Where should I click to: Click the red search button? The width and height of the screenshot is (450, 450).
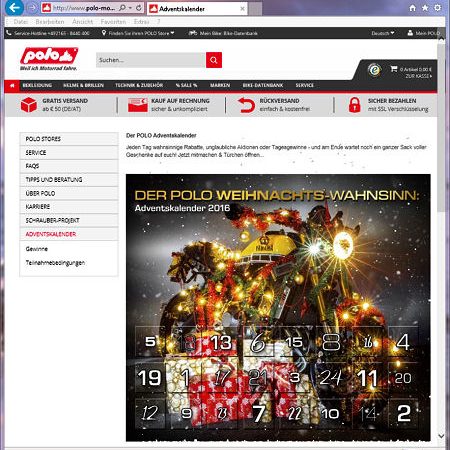click(214, 60)
